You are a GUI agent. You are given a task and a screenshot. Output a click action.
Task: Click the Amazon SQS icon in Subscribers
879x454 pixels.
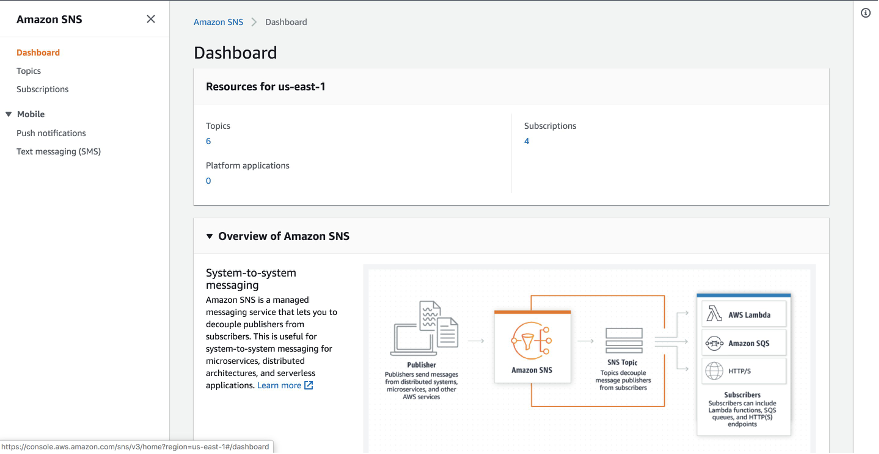(714, 343)
